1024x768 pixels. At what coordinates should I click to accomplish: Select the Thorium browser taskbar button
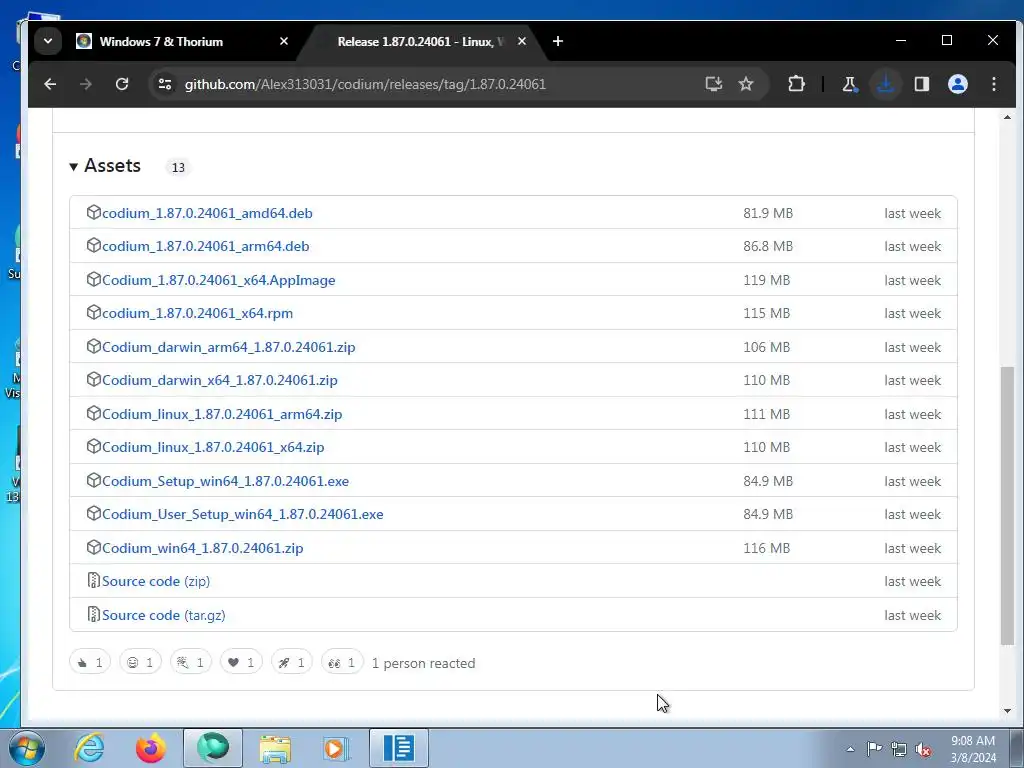click(x=213, y=748)
